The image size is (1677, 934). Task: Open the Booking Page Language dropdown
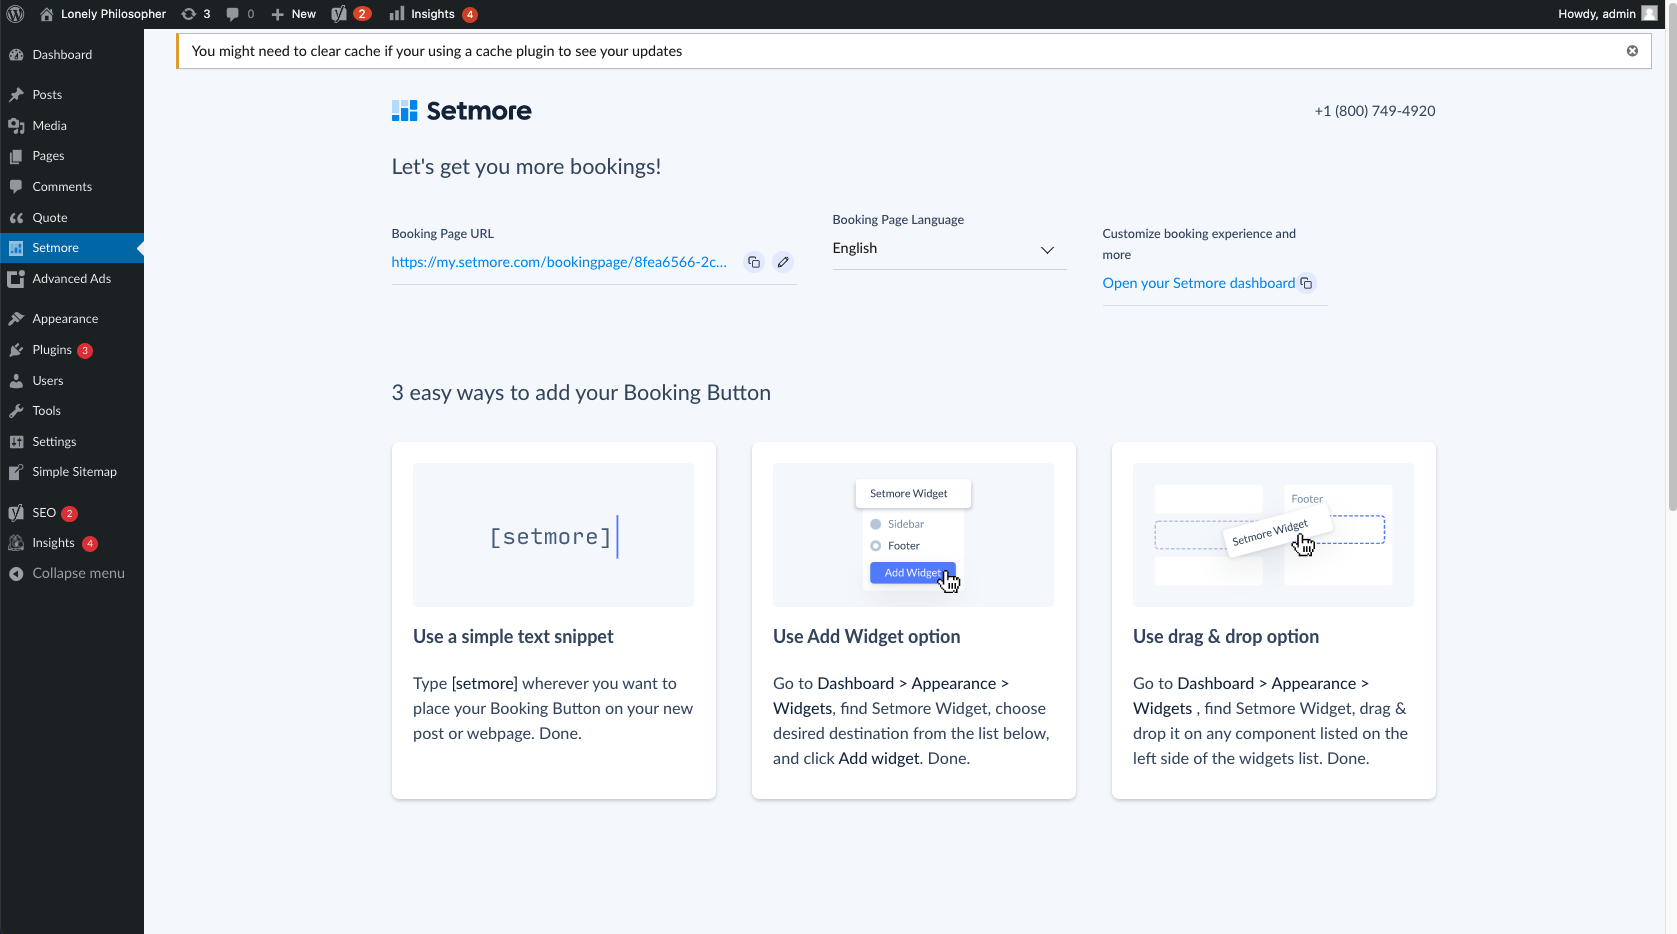point(949,249)
